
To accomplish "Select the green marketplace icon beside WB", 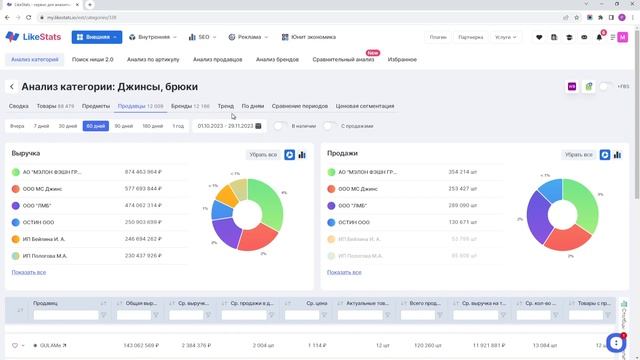I will coord(589,87).
